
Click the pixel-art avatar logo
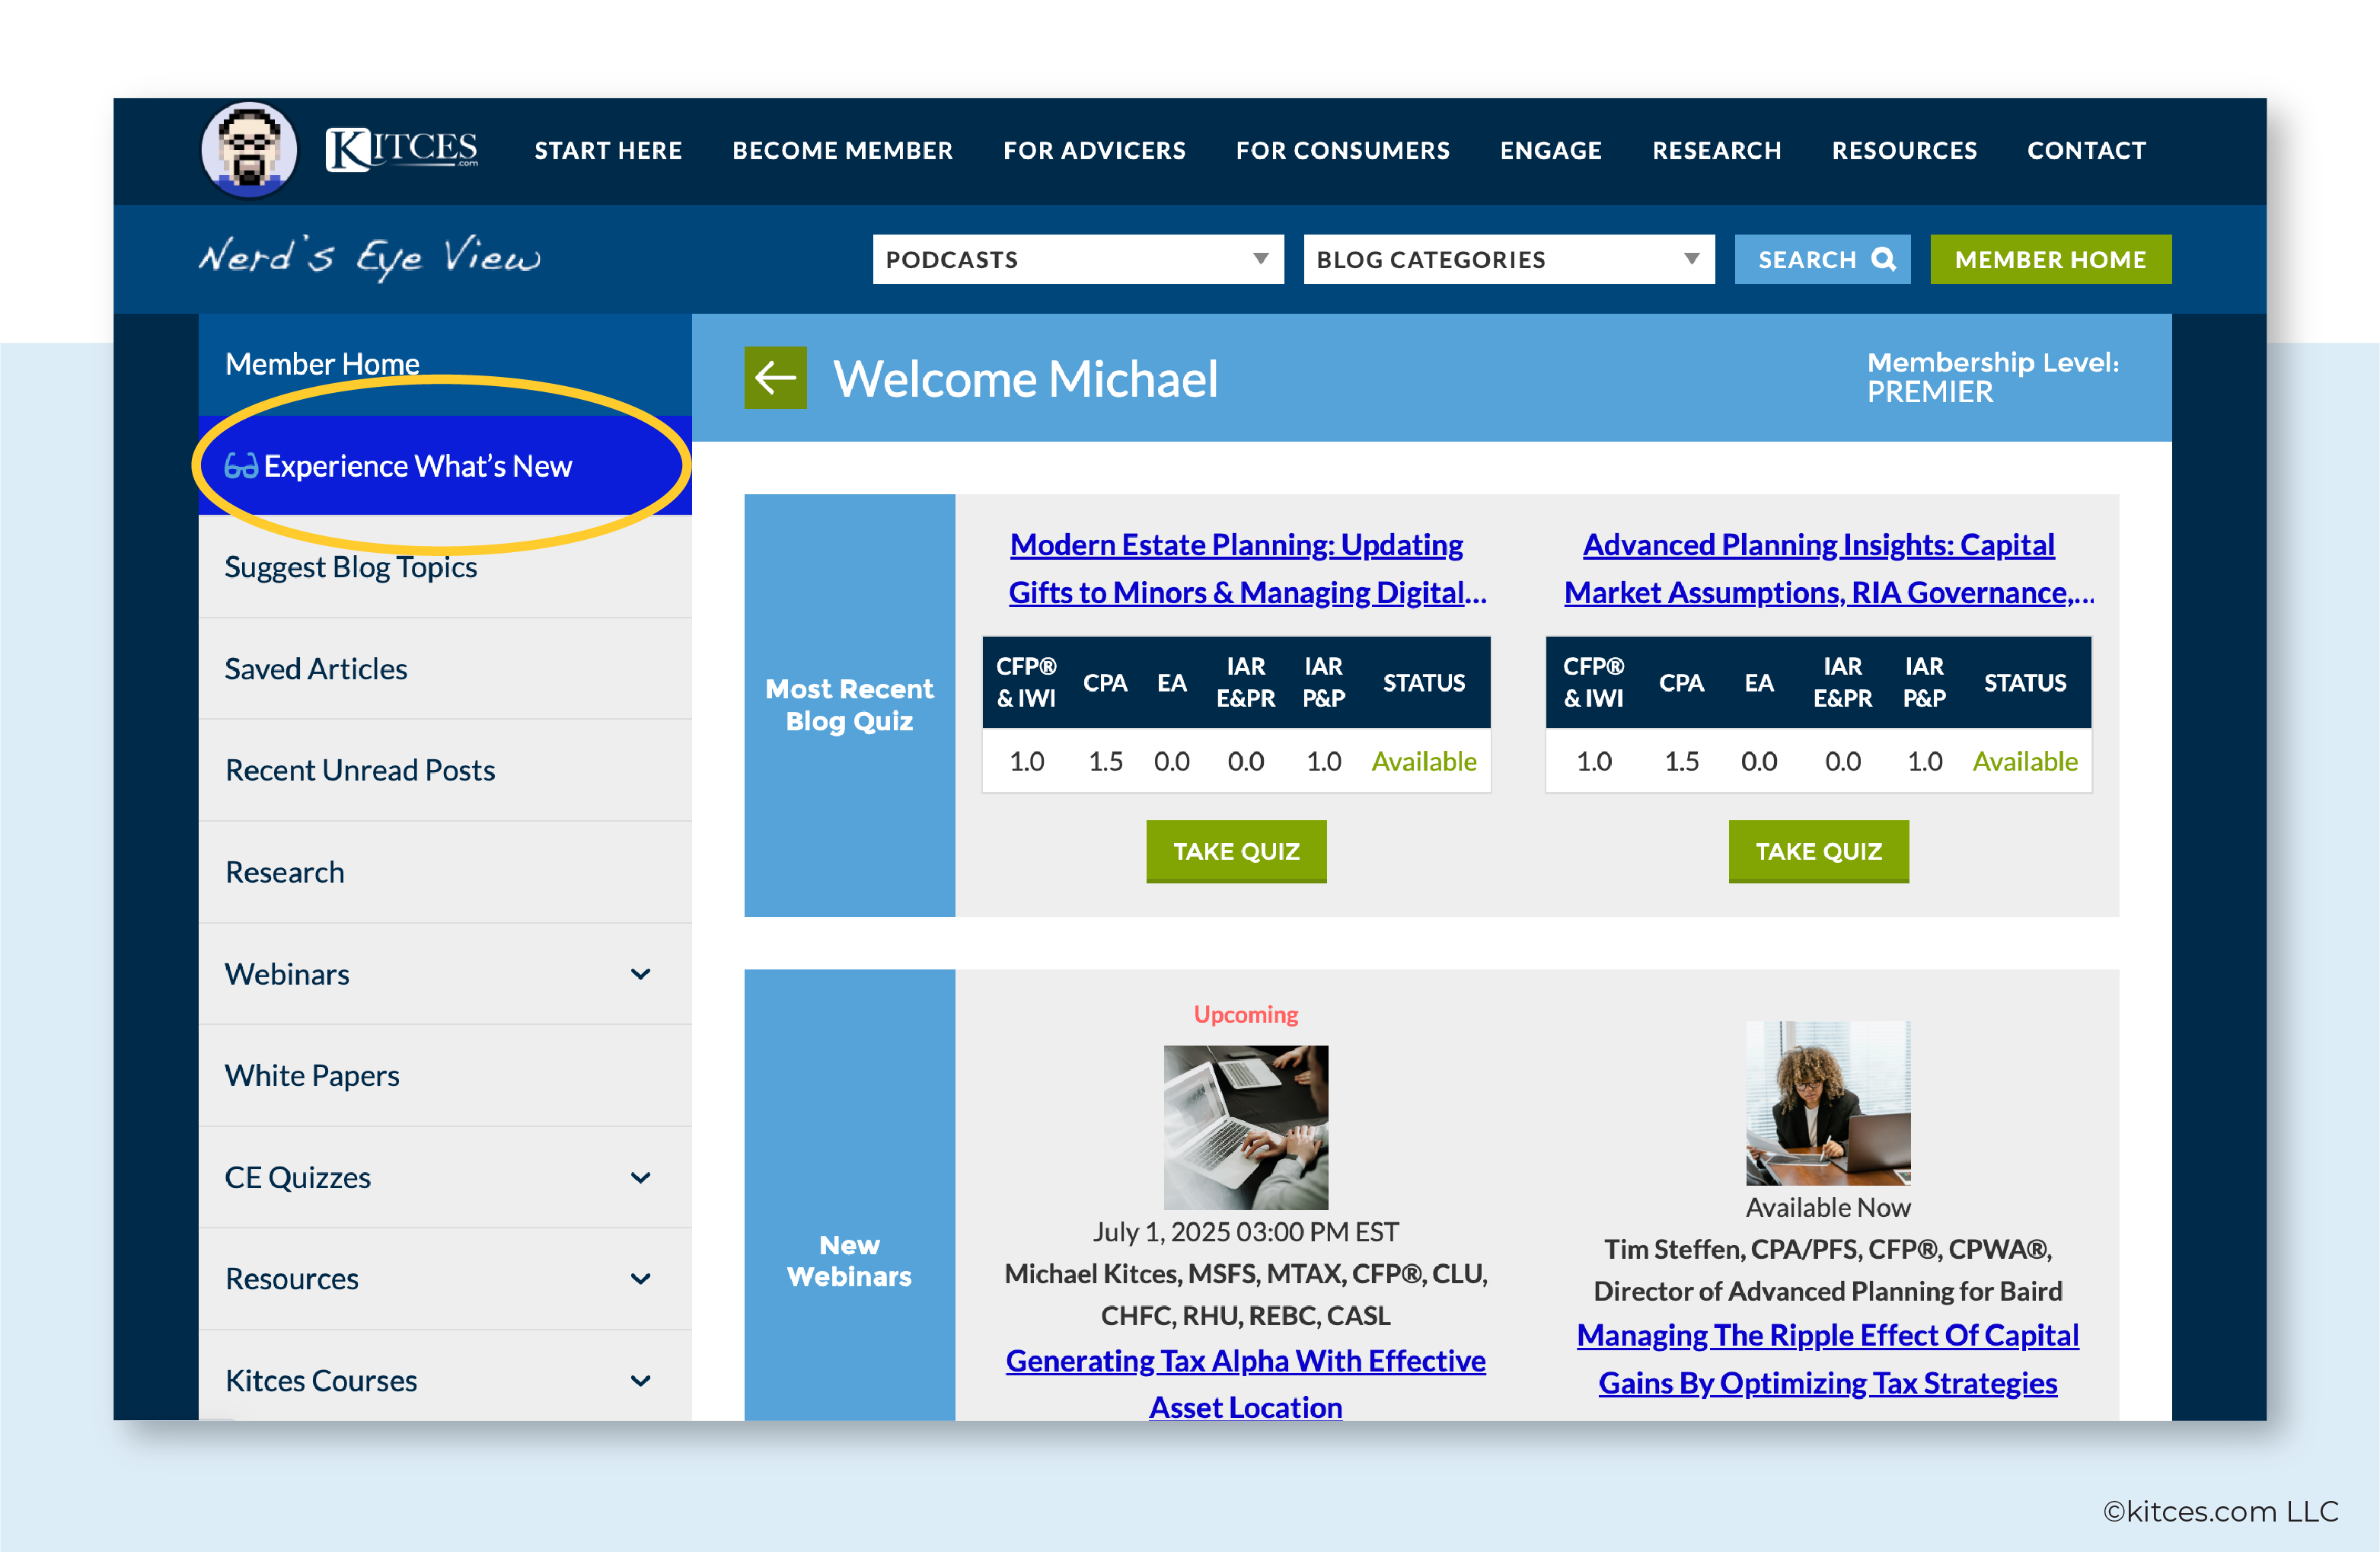[x=249, y=150]
